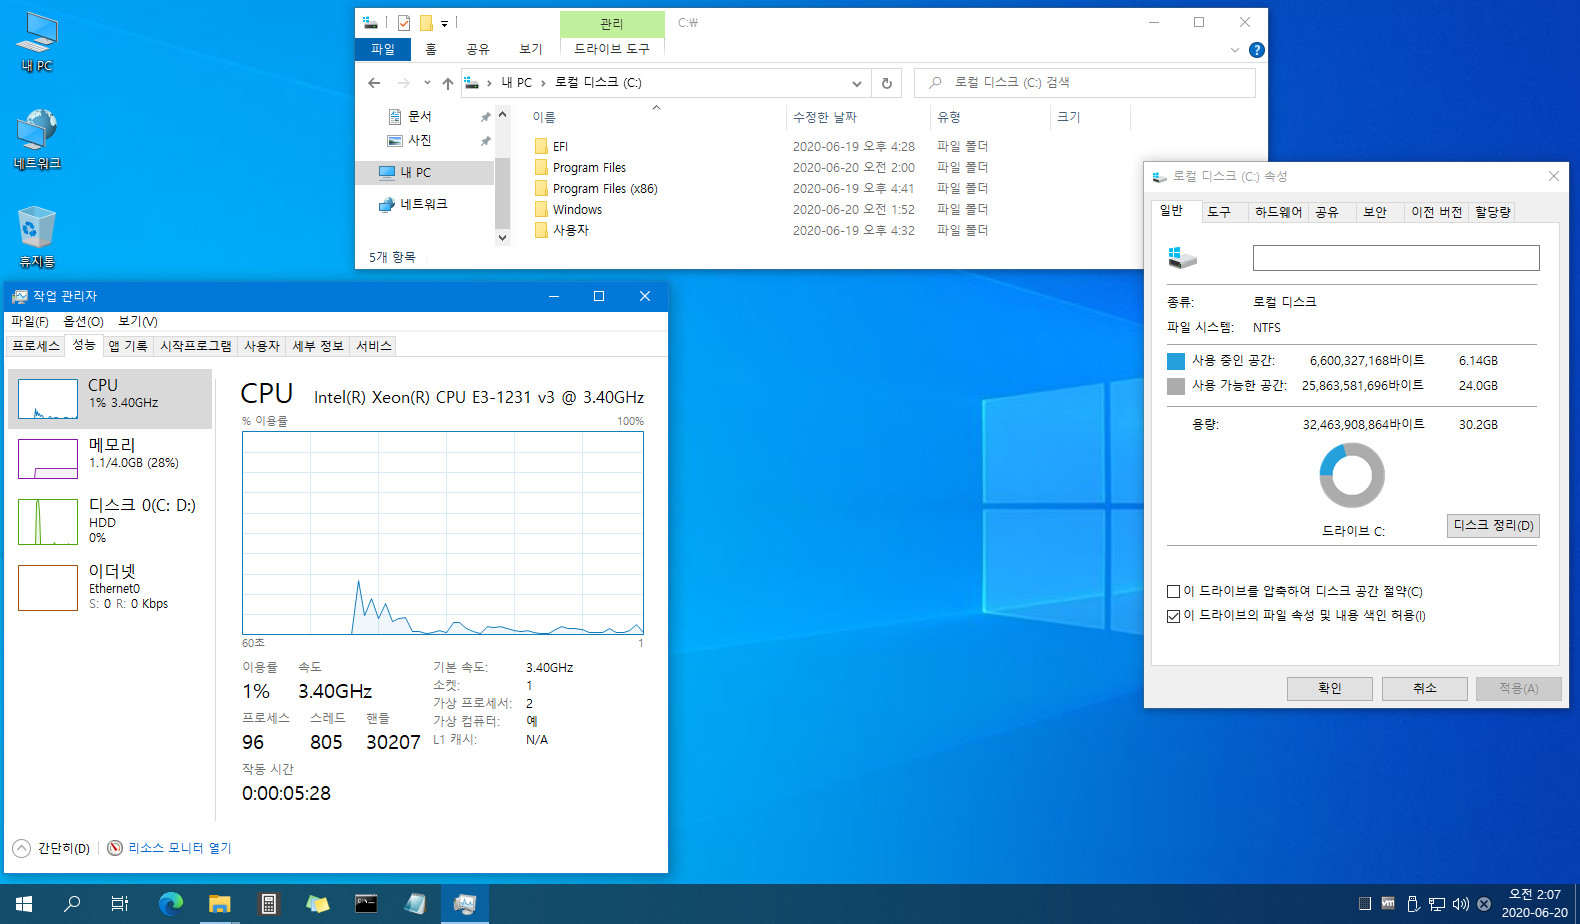Click the blue used space color box
The width and height of the screenshot is (1580, 924).
click(x=1176, y=361)
